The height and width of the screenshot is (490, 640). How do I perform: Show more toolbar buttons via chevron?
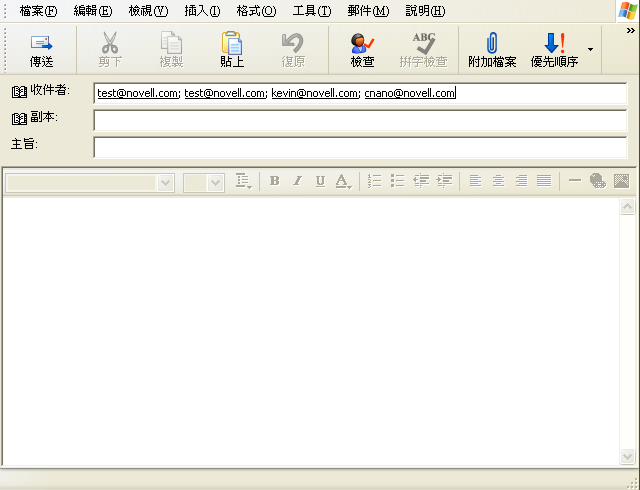pos(631,31)
